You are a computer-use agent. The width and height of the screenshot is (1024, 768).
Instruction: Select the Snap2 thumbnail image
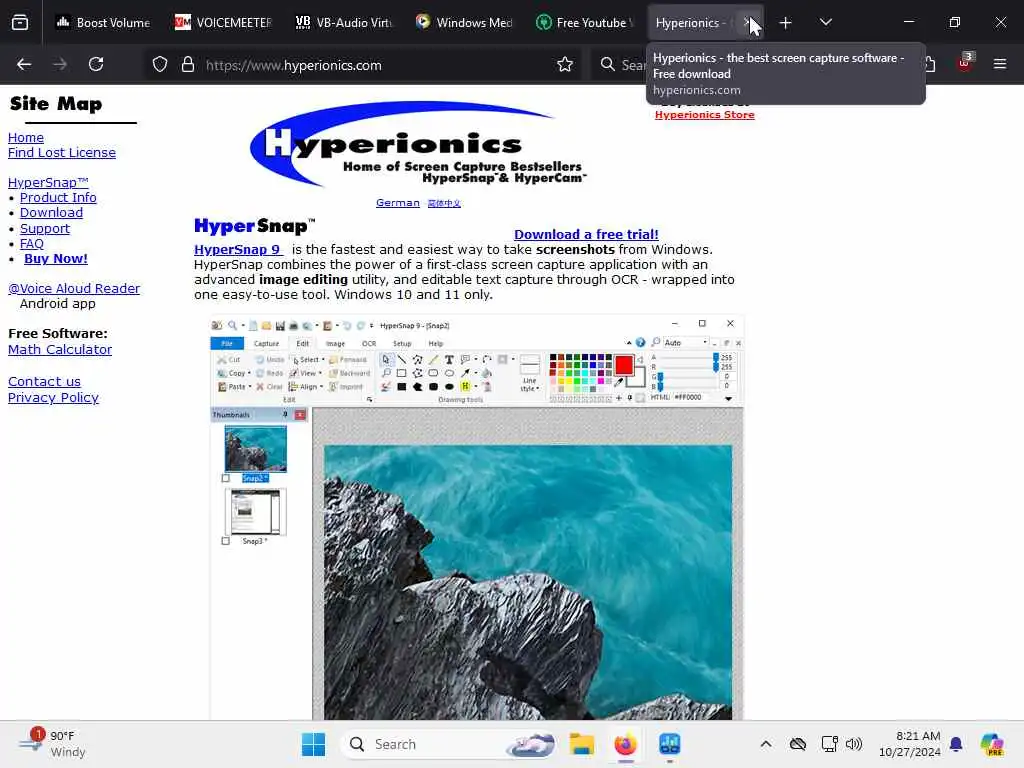(255, 449)
